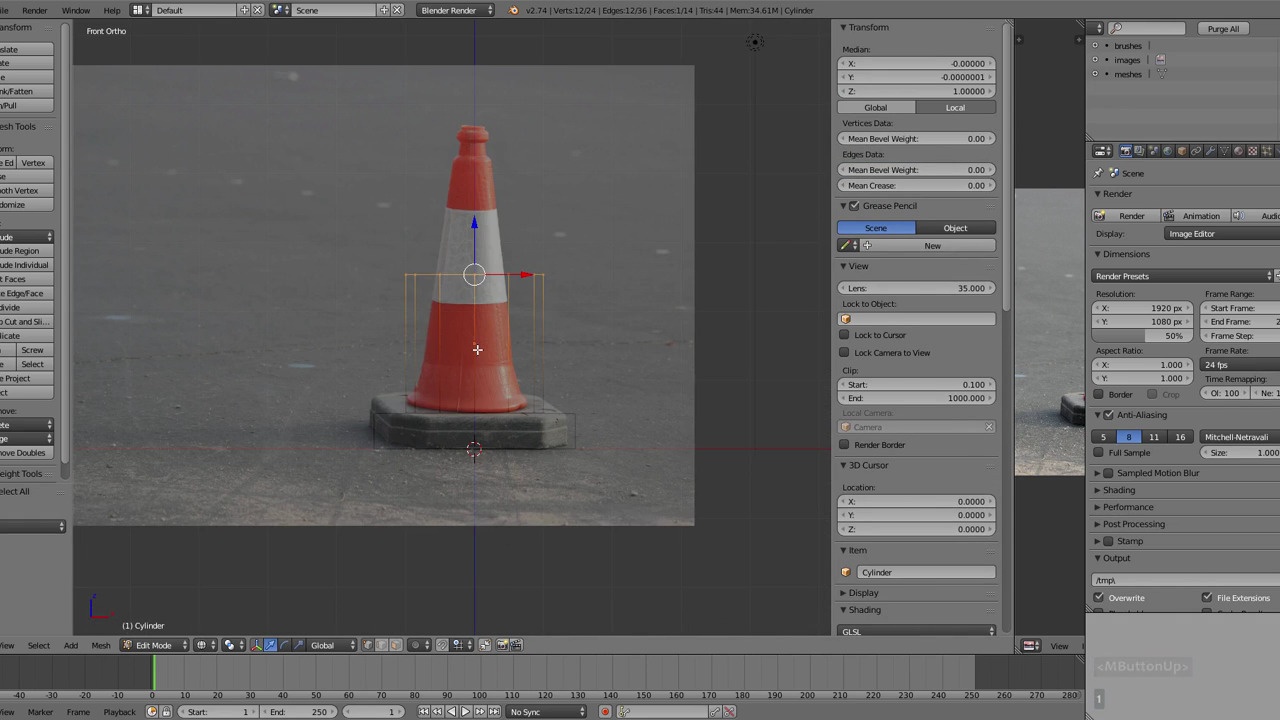Screen dimensions: 1280x720
Task: Click the Render button
Action: click(x=1124, y=216)
